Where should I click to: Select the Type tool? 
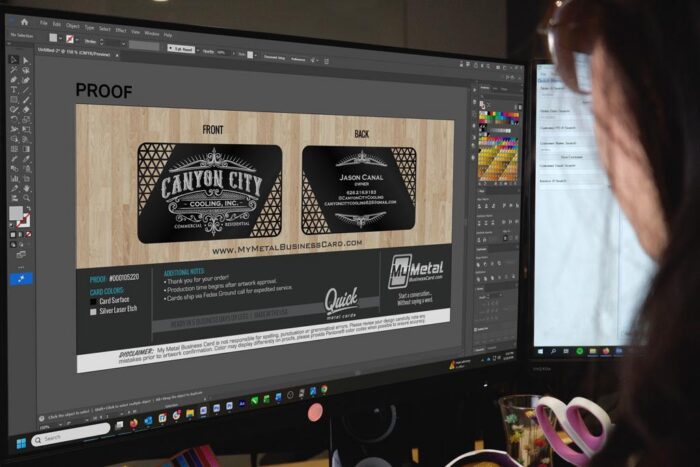point(14,89)
